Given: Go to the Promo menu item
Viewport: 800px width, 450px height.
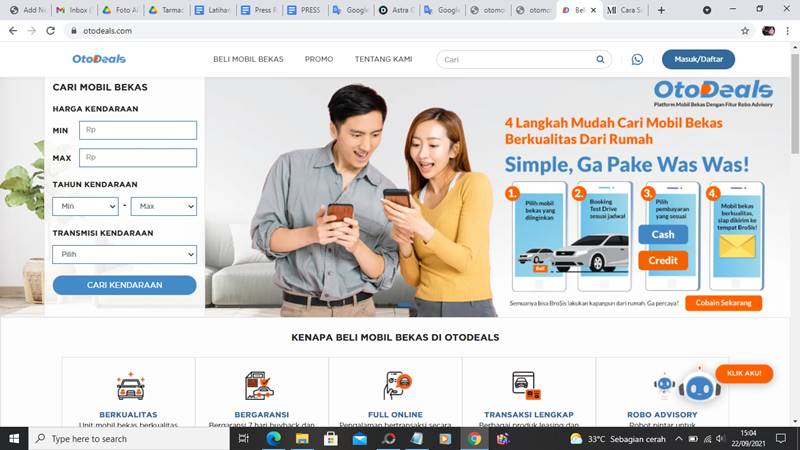Looking at the screenshot, I should tap(319, 59).
